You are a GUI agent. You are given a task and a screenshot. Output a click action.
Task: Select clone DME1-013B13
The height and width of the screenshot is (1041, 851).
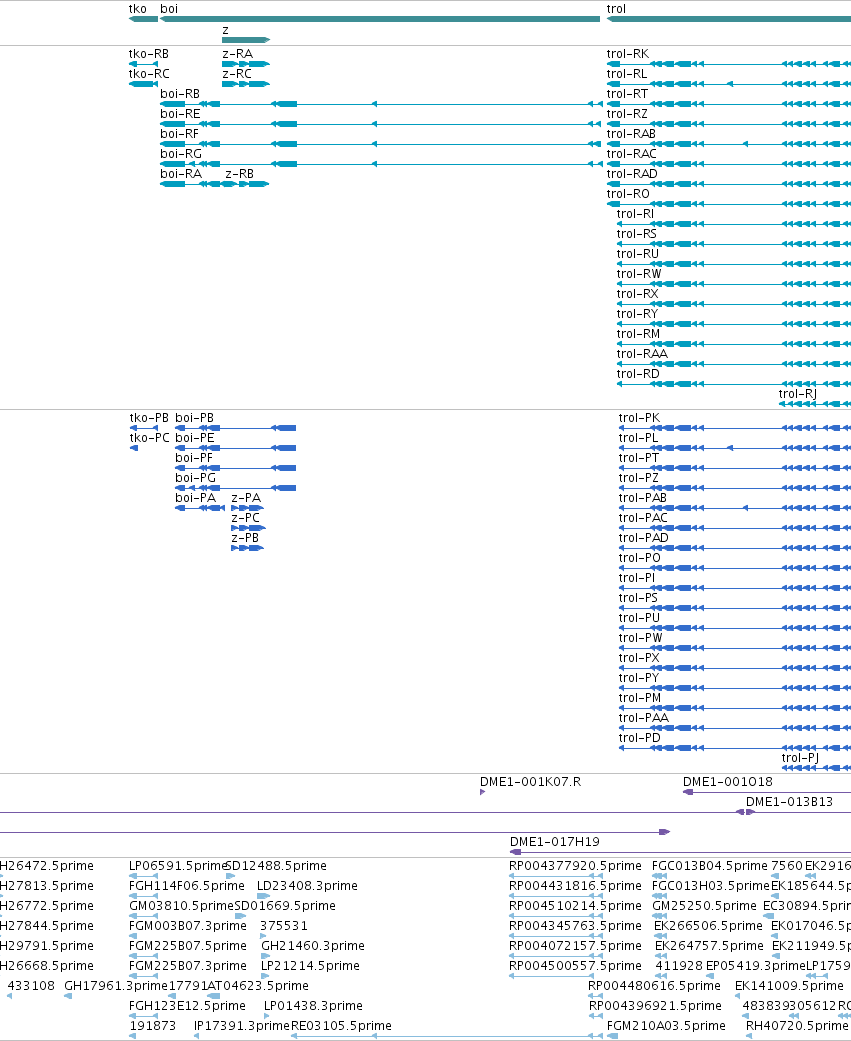pos(789,801)
